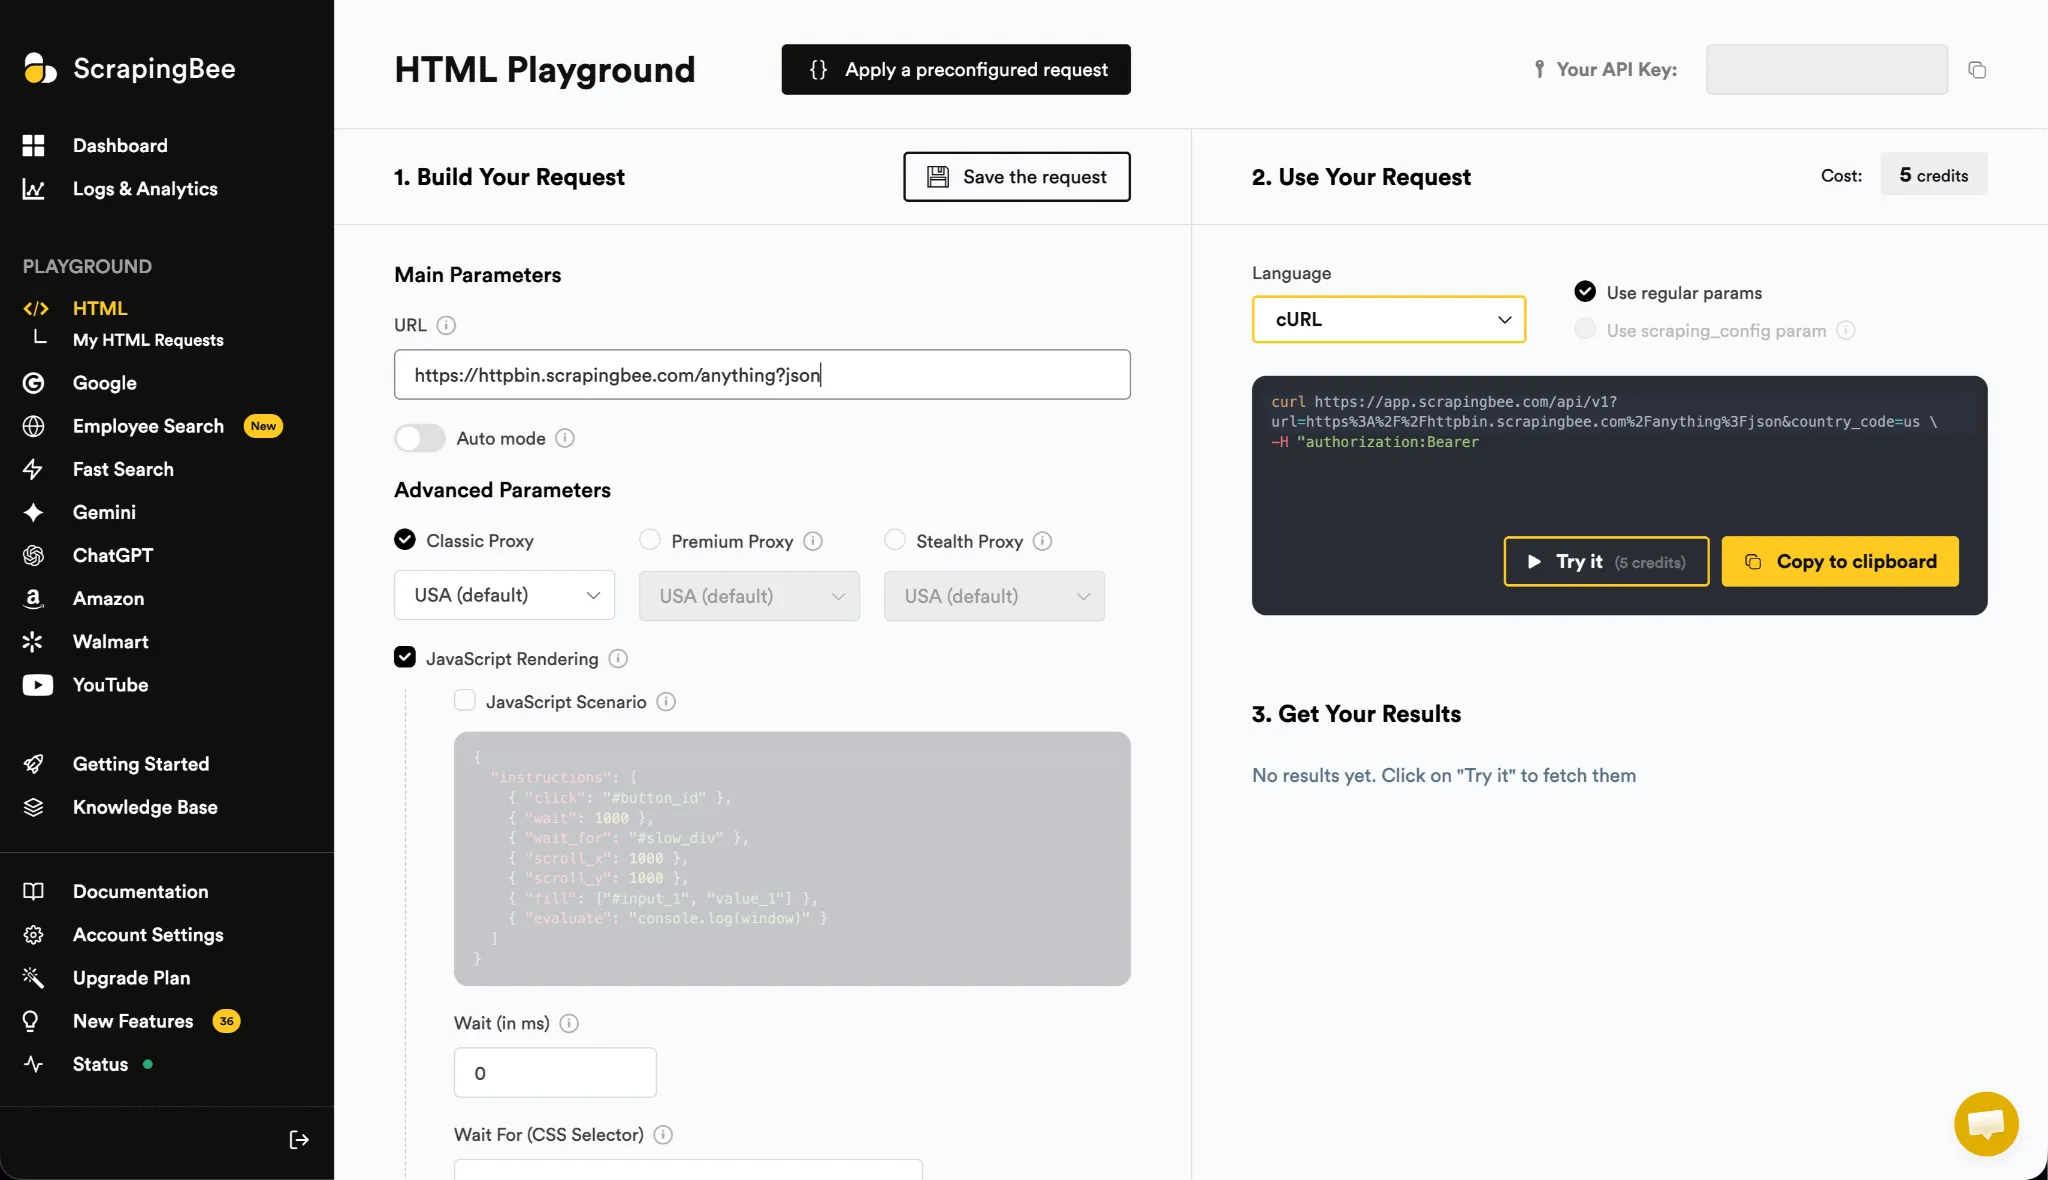
Task: Open the Stealth Proxy country dropdown
Action: click(994, 596)
